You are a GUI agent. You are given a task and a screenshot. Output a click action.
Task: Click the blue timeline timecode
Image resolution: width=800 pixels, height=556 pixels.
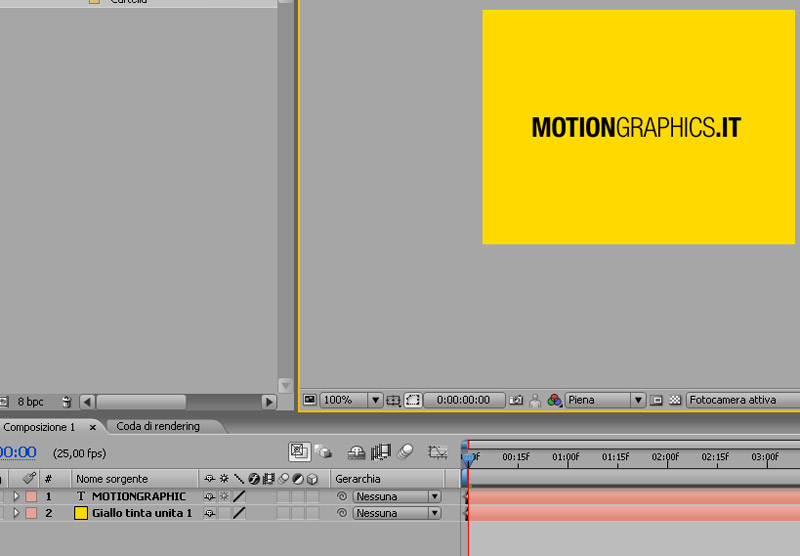point(18,452)
